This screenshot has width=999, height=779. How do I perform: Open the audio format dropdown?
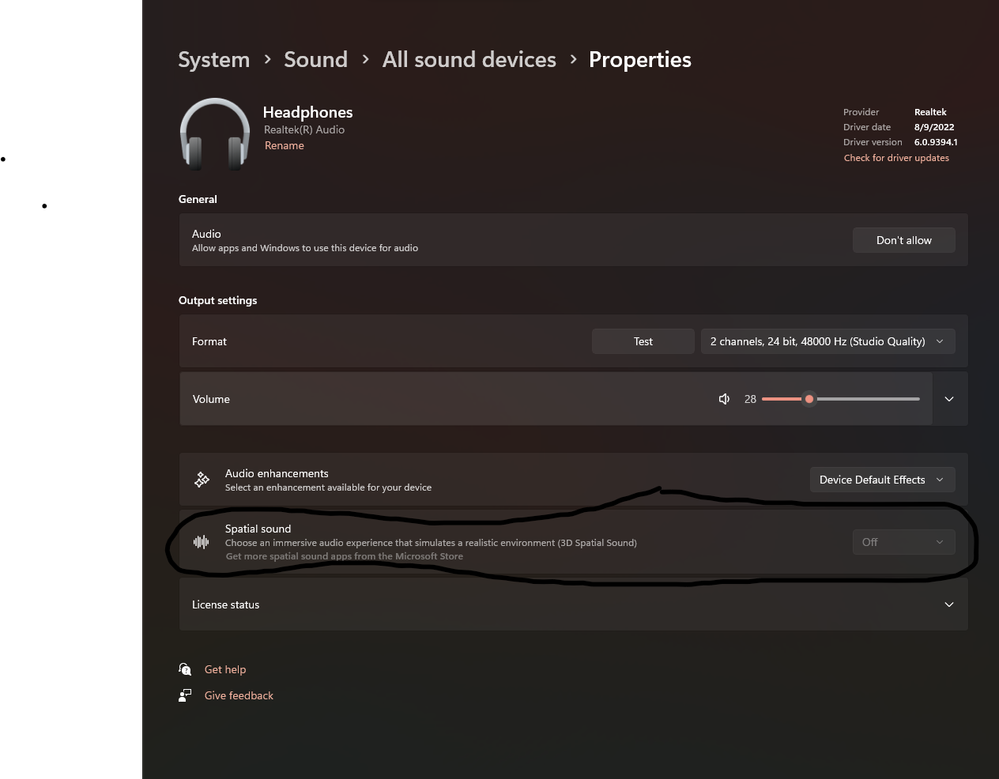point(827,341)
